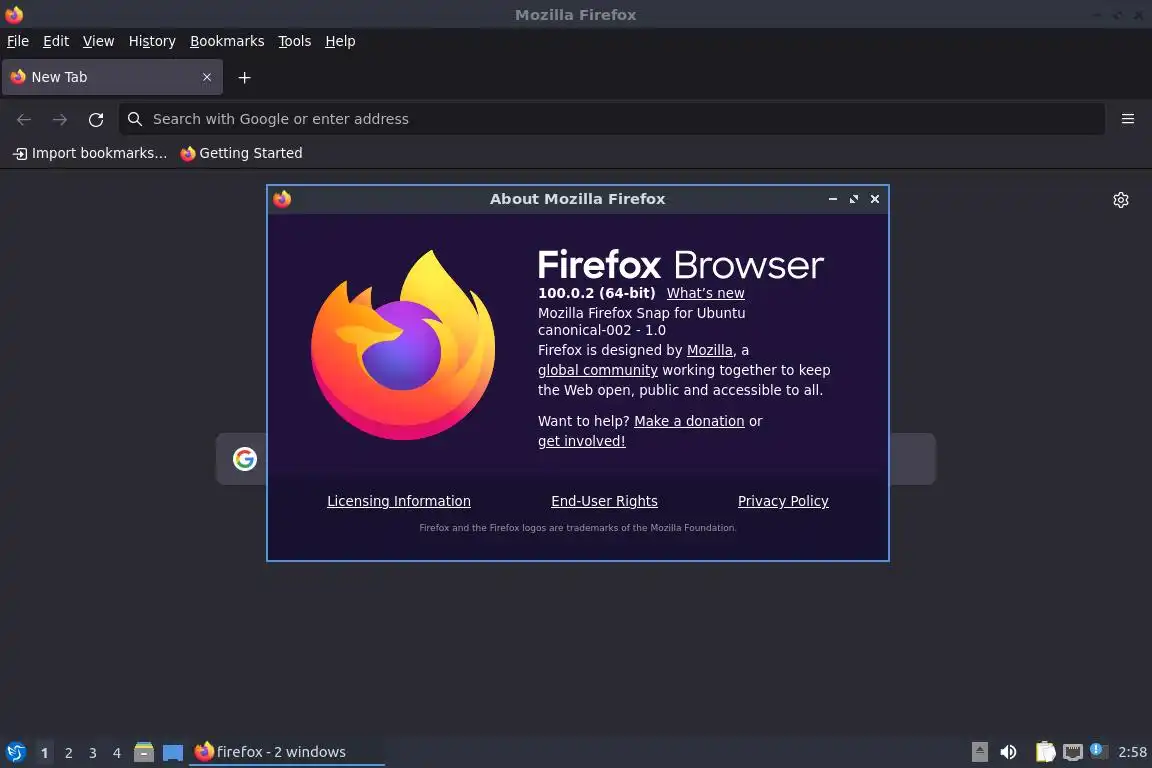Select the version text 100.0.2 (64-bit)
This screenshot has height=768, width=1152.
click(x=597, y=293)
